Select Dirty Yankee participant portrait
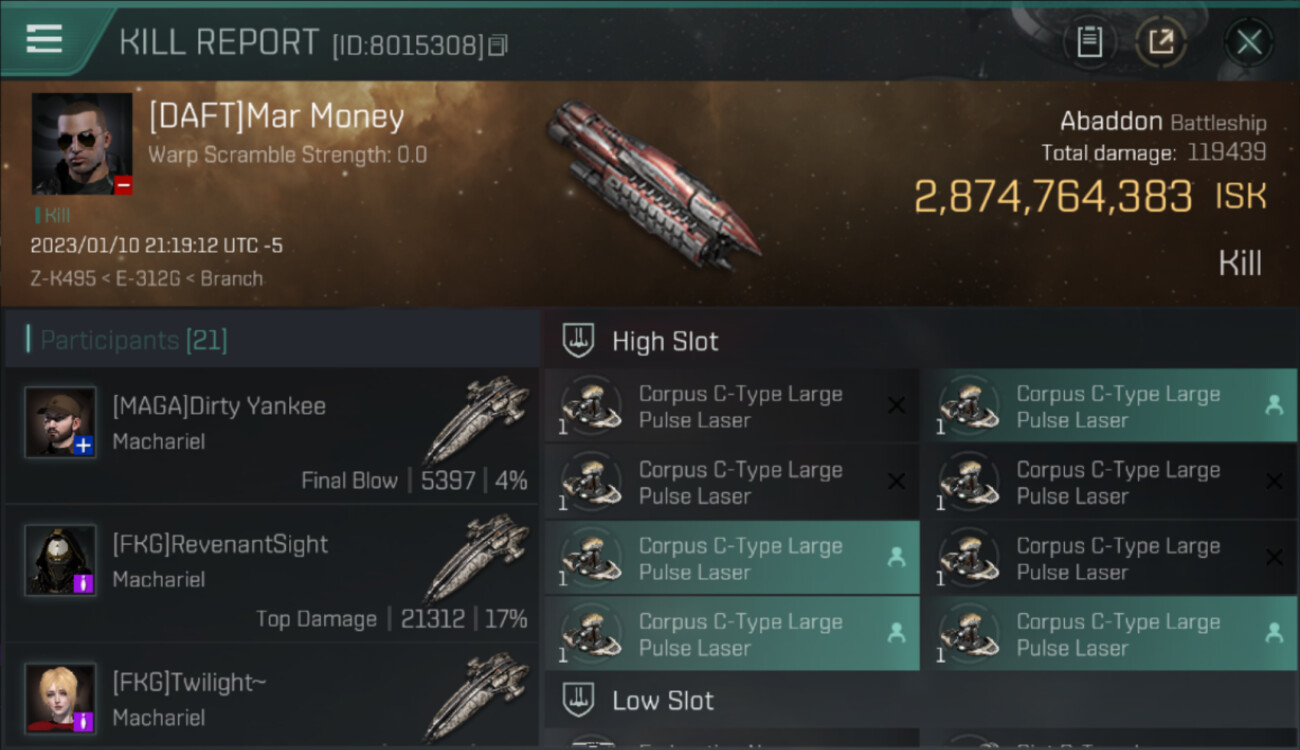Viewport: 1300px width, 750px height. click(x=60, y=422)
